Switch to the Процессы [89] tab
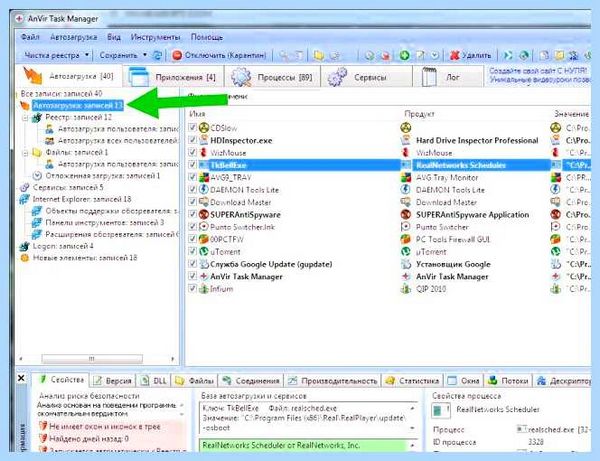The image size is (600, 461). click(272, 77)
